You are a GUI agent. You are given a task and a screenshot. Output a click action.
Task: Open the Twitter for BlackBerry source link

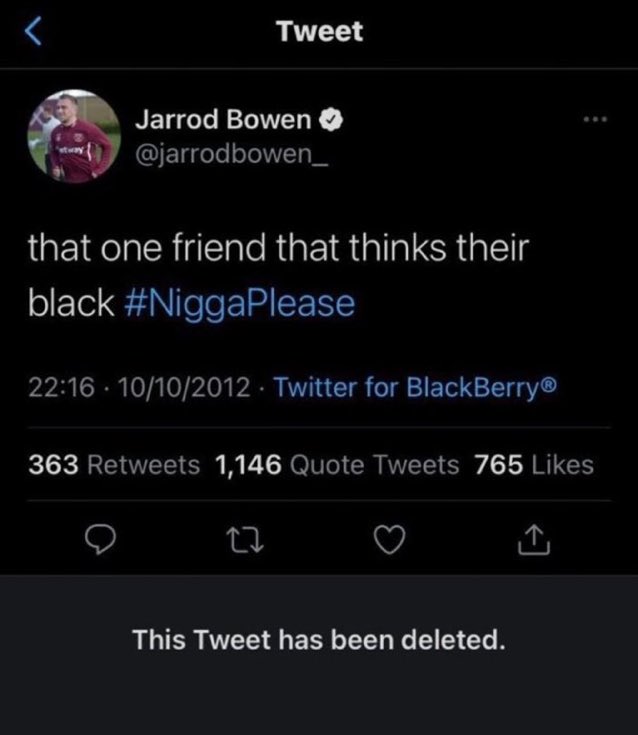pyautogui.click(x=415, y=387)
